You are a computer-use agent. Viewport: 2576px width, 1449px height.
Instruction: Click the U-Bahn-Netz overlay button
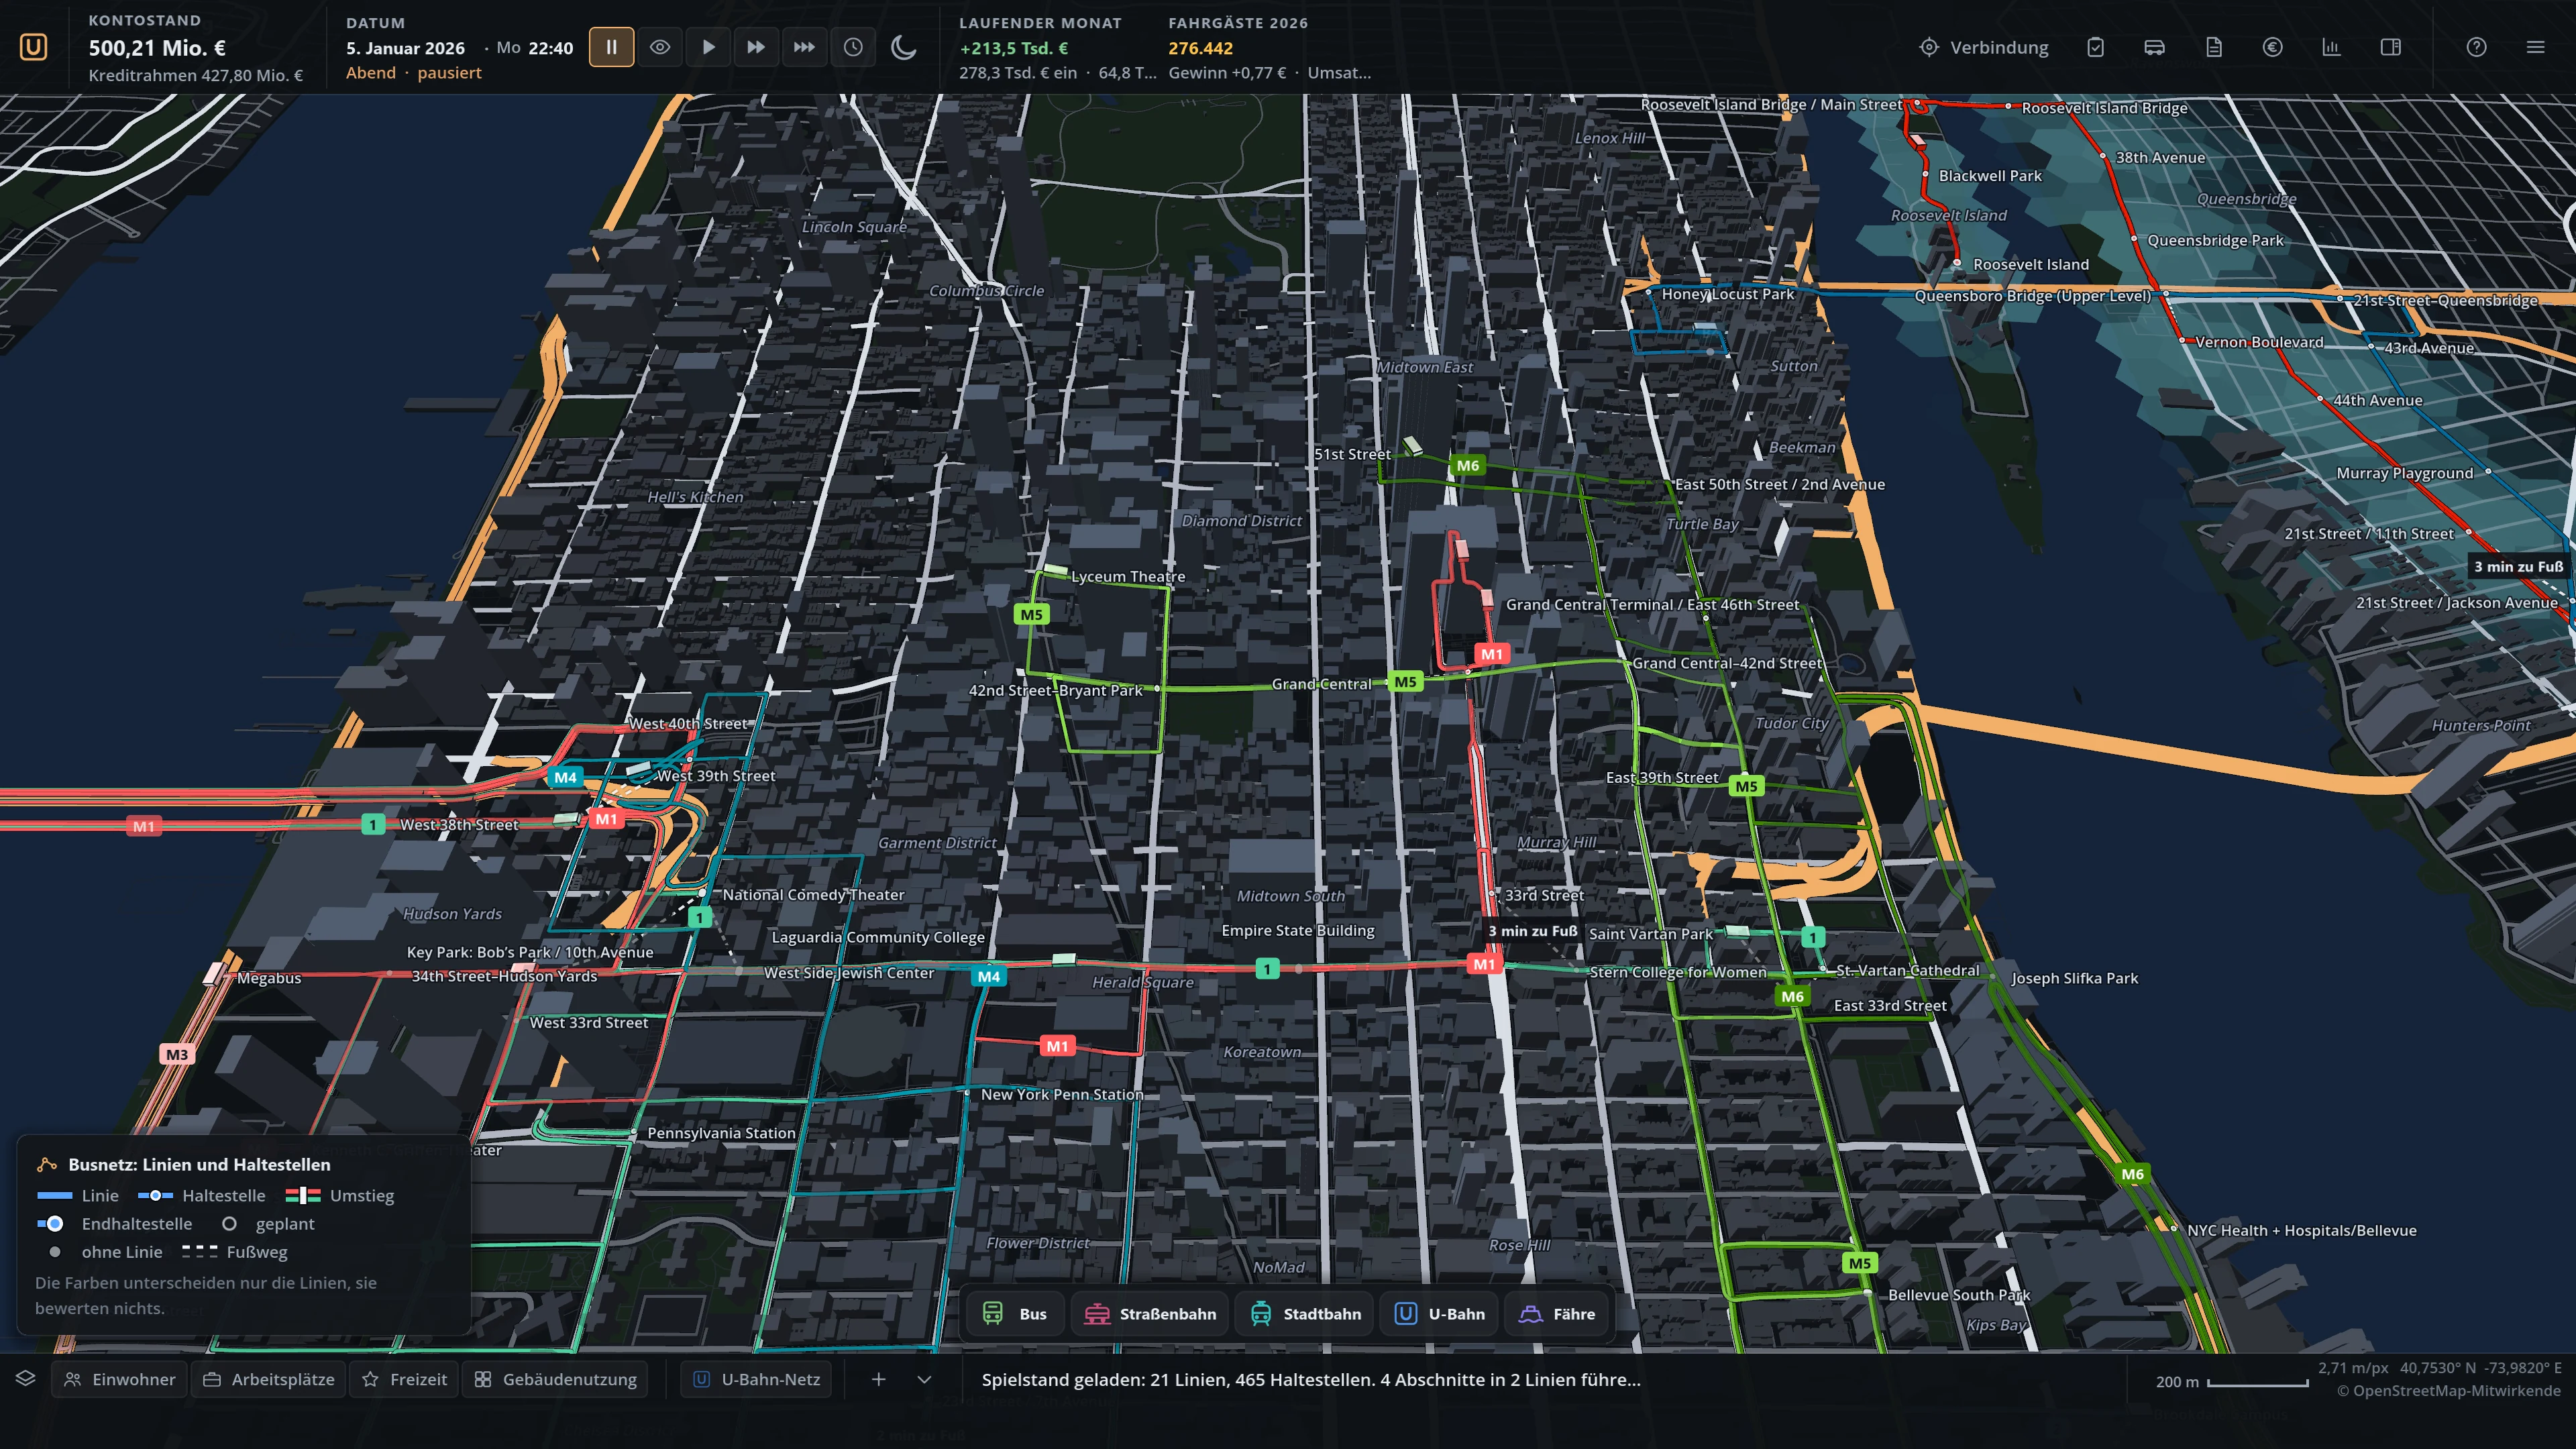click(x=758, y=1379)
